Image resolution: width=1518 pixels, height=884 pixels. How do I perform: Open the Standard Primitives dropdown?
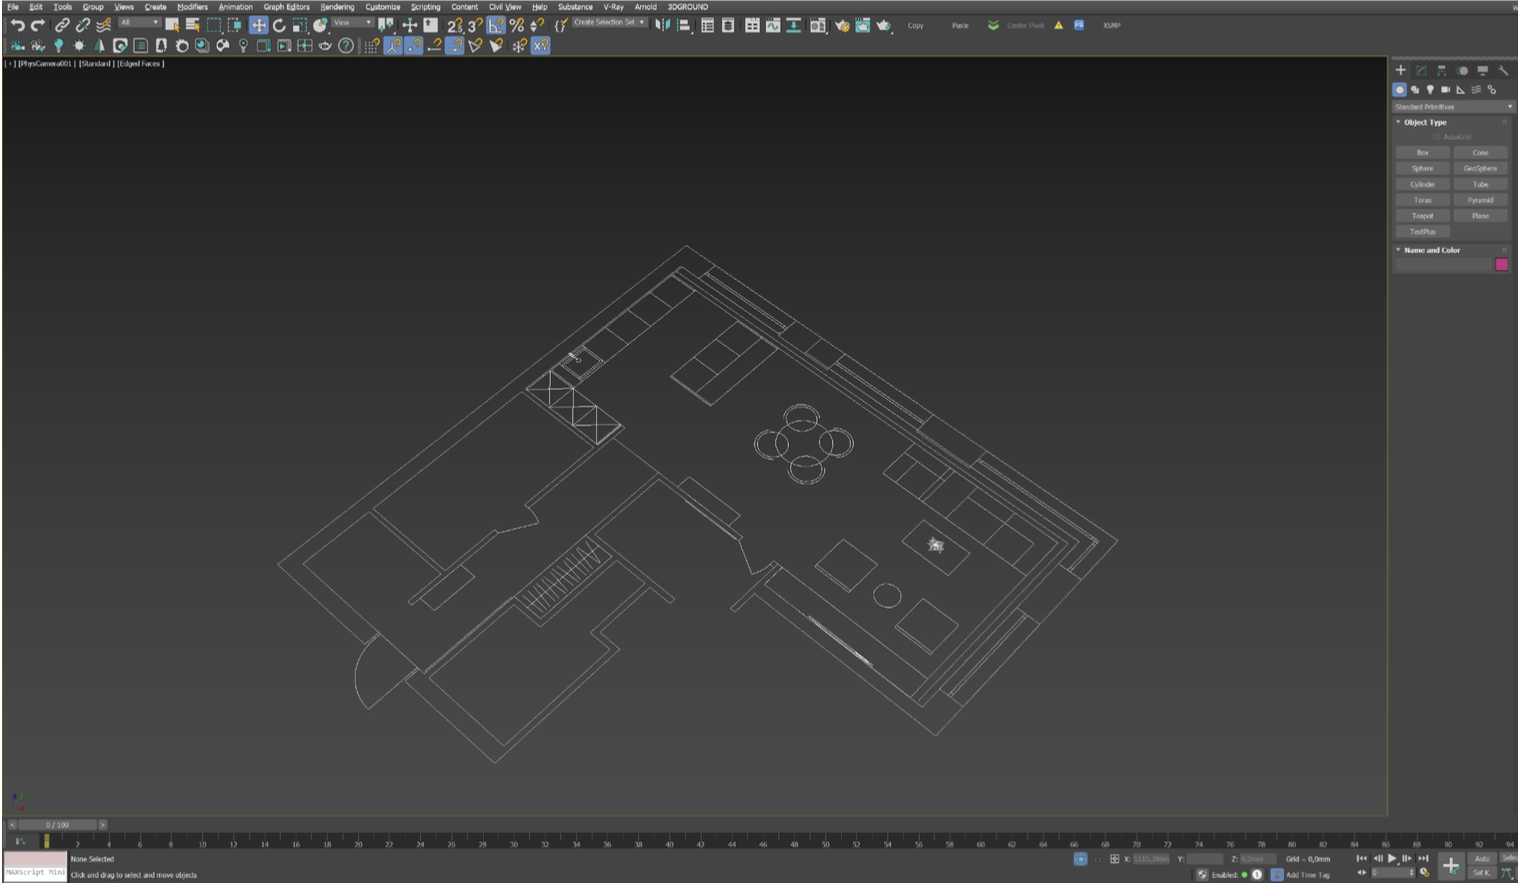coord(1454,107)
